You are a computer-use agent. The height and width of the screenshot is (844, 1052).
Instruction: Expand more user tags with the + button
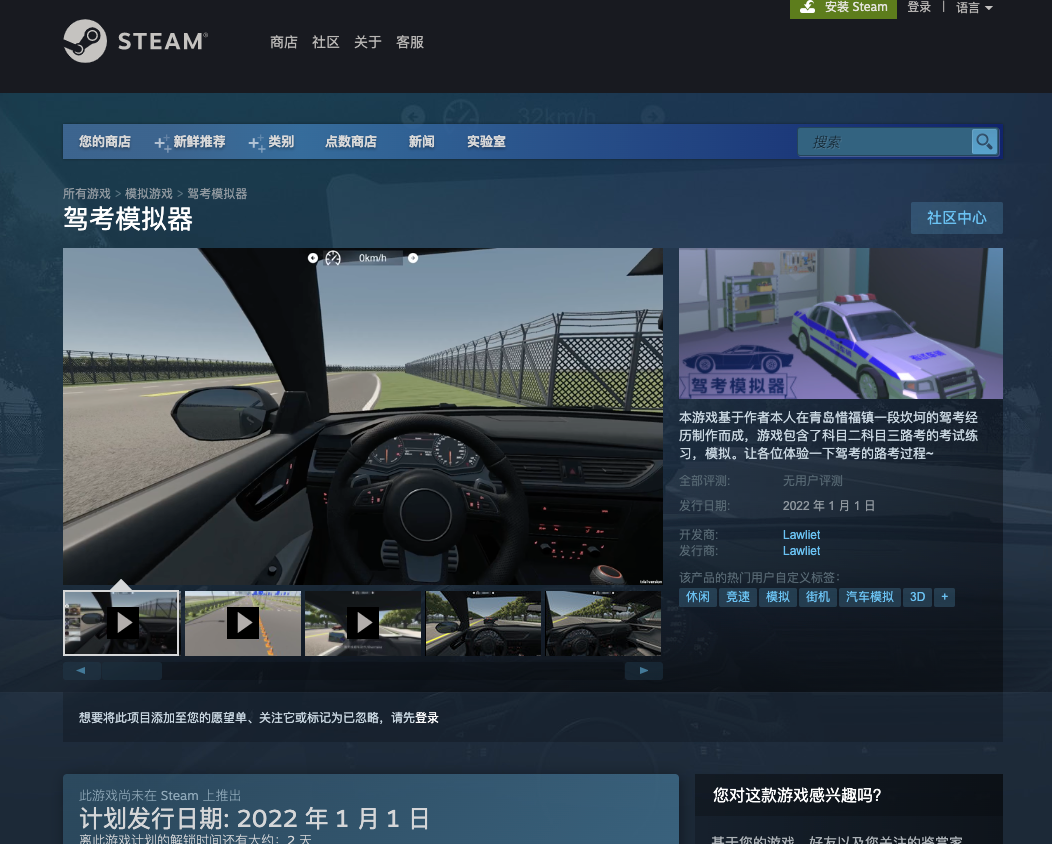tap(944, 596)
